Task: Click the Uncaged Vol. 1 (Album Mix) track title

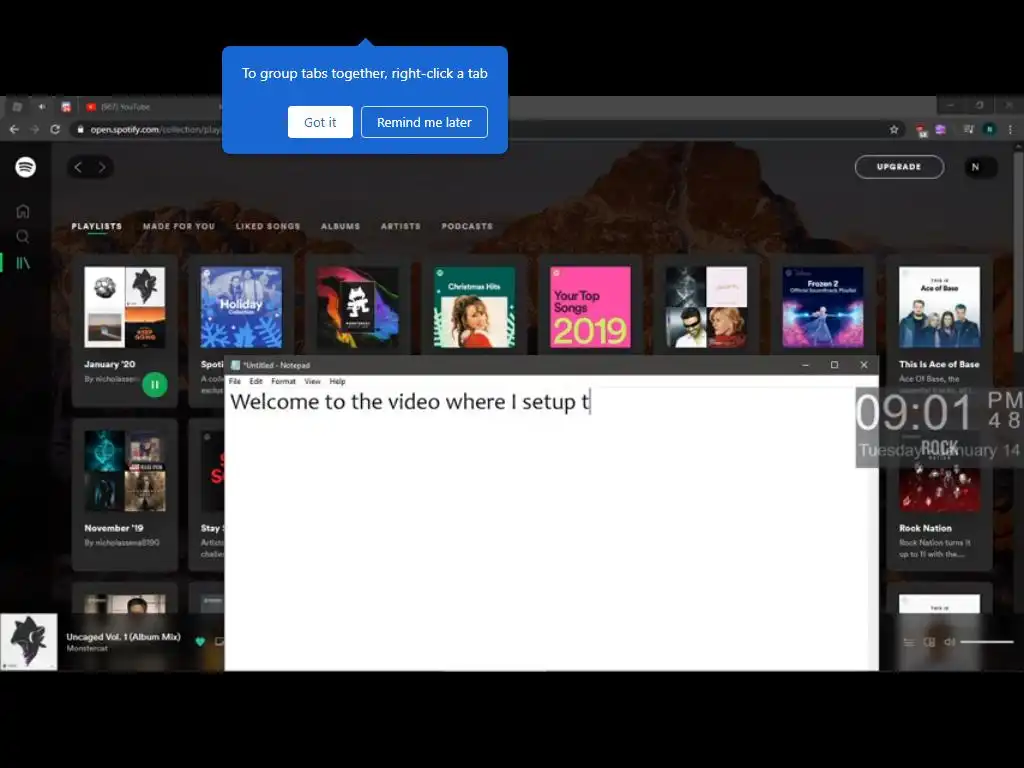Action: 123,637
